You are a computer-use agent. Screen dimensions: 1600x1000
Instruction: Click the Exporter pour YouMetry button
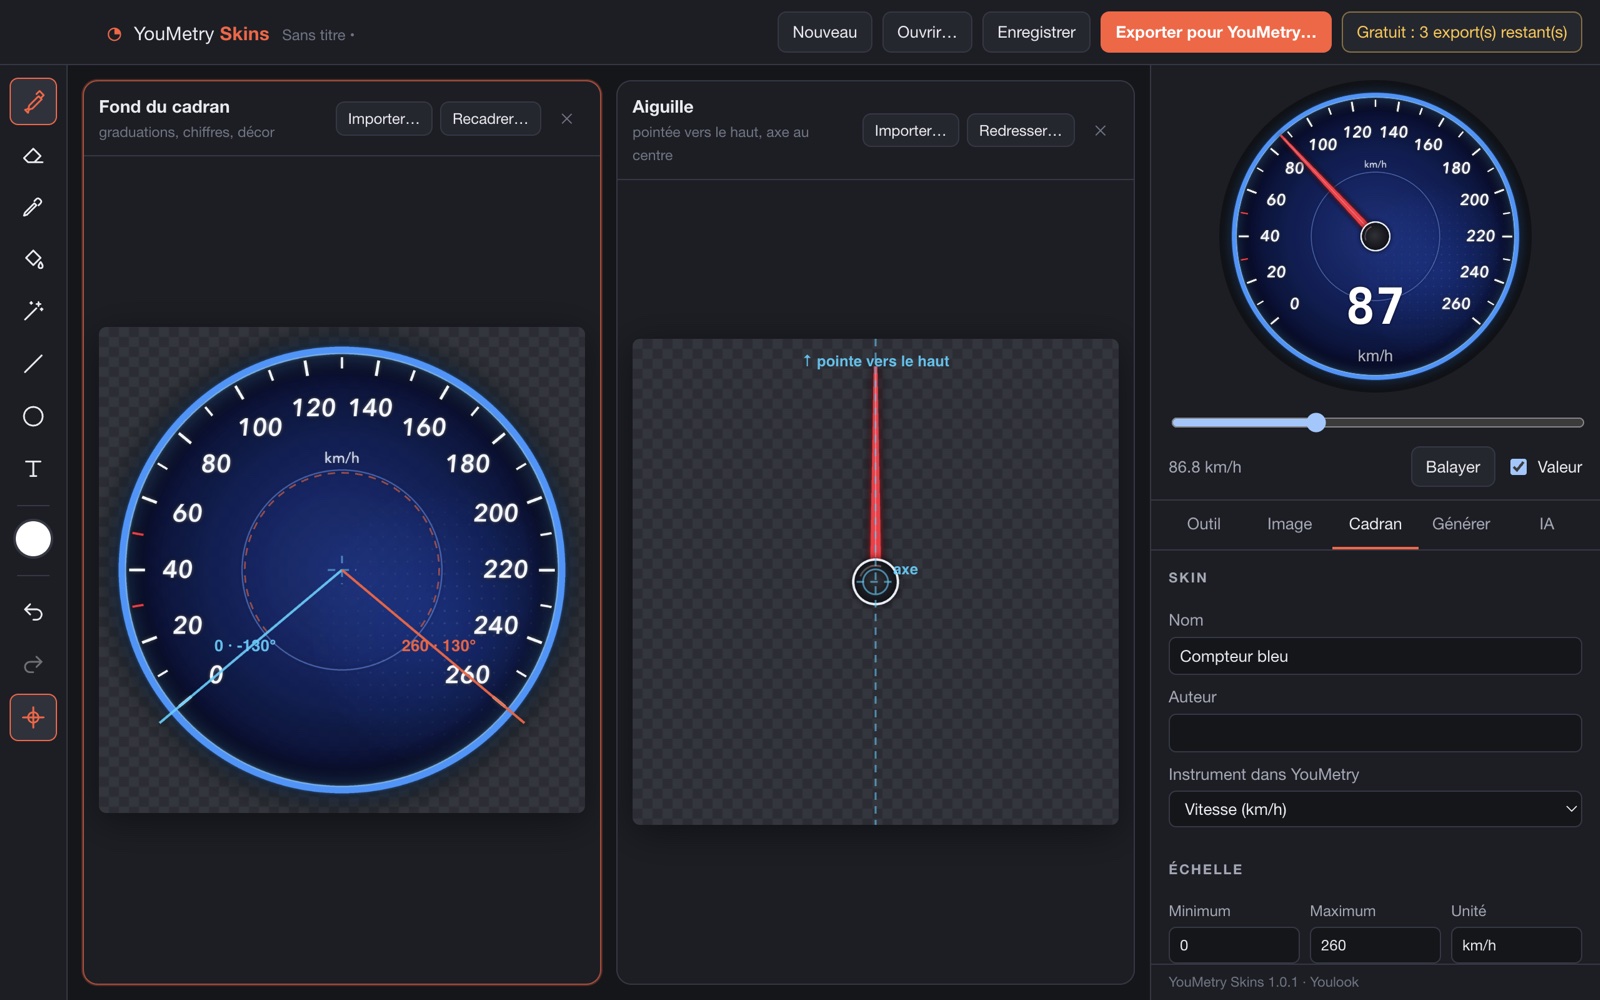pos(1215,32)
